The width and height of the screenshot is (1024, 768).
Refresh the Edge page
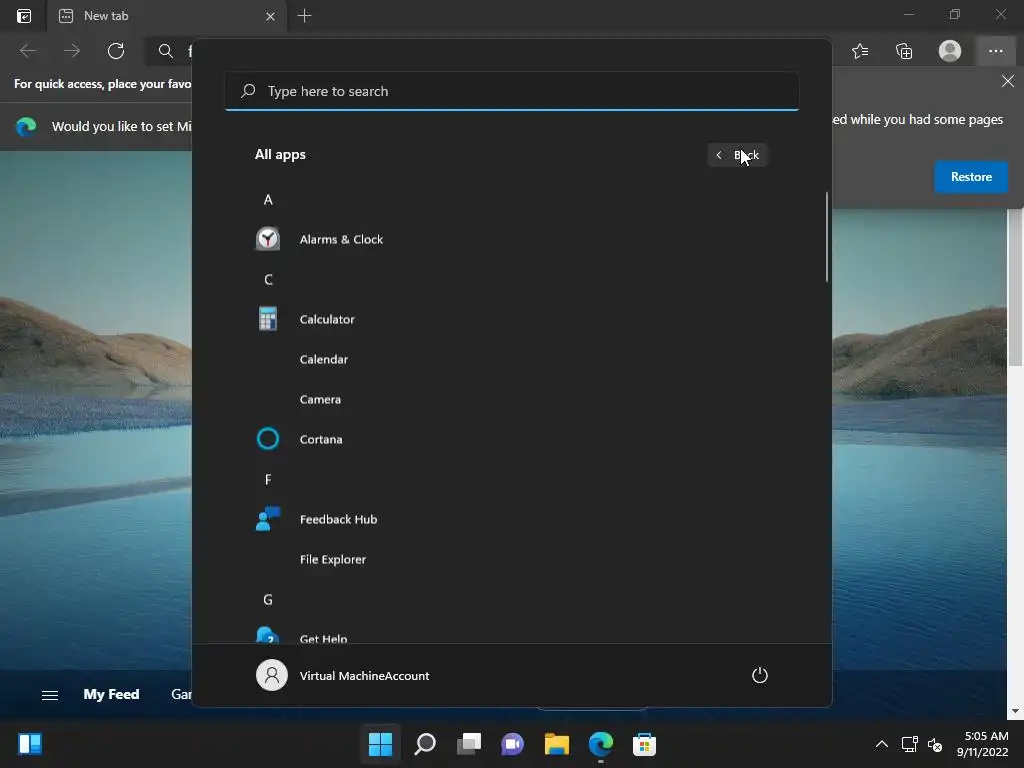116,51
